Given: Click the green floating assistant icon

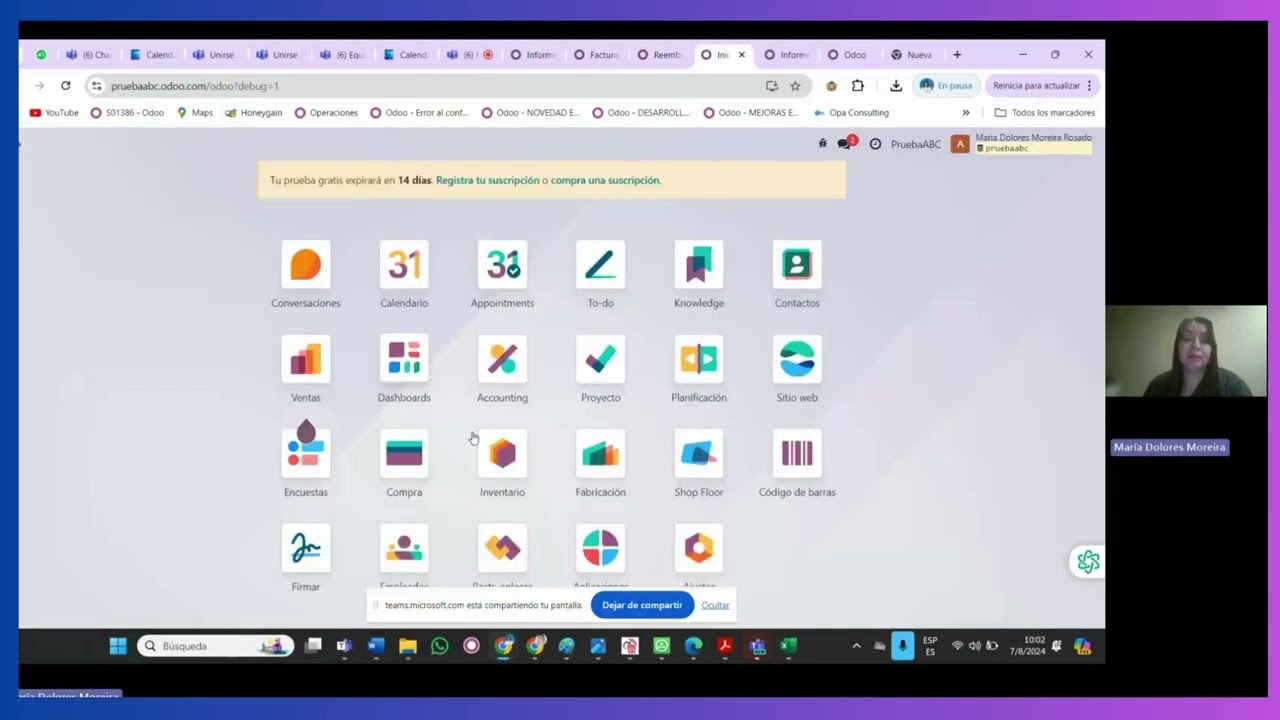Looking at the screenshot, I should click(1088, 562).
